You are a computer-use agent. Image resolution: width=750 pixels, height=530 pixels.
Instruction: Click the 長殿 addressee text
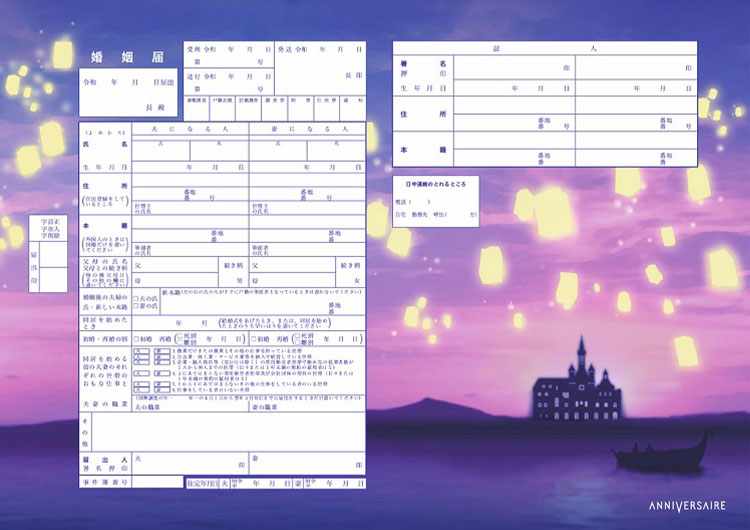[x=155, y=108]
